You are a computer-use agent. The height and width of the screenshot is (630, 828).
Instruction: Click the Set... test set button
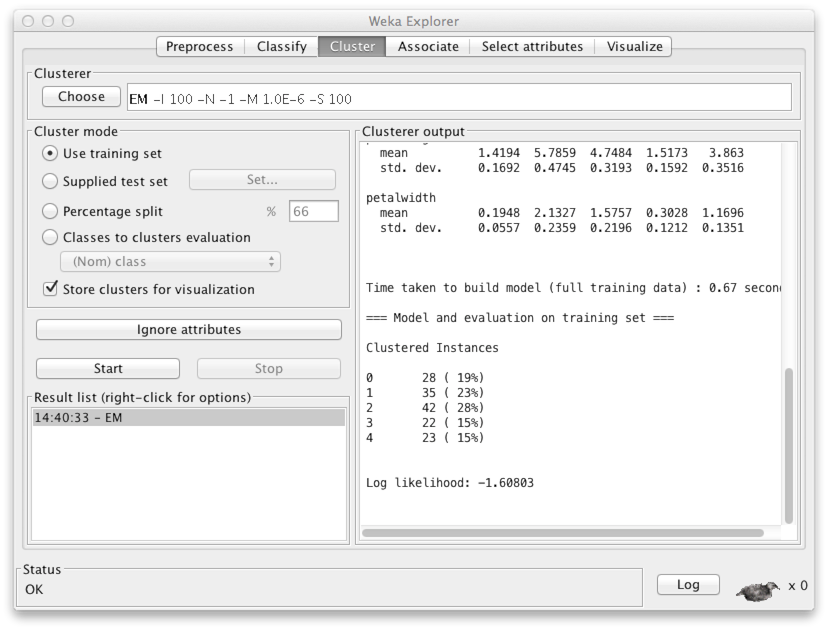[262, 180]
